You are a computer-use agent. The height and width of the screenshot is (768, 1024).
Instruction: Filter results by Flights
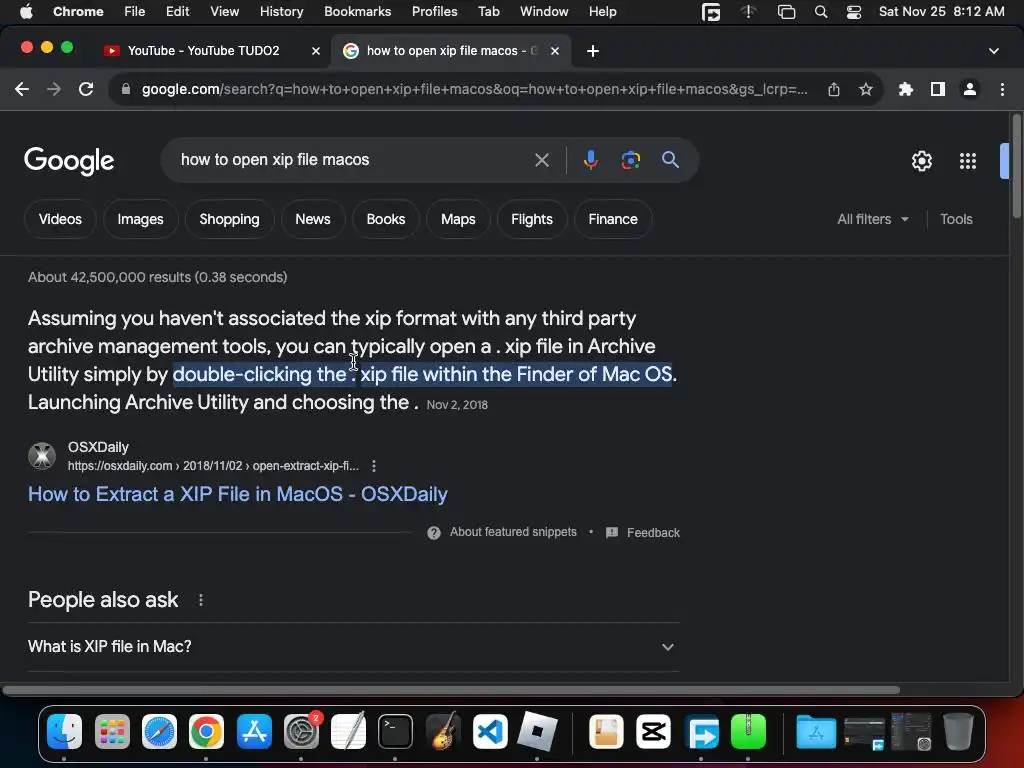tap(532, 219)
